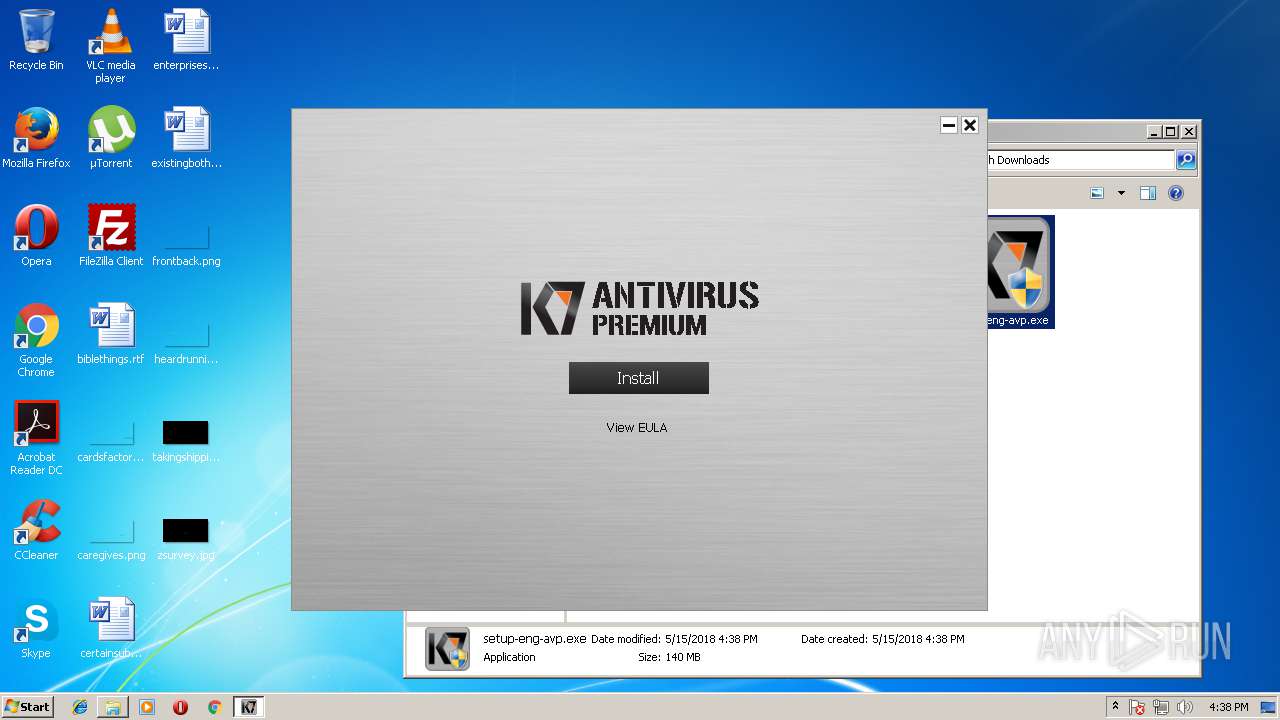Screen dimensions: 1280x720
Task: Open the Recycle Bin desktop icon
Action: [x=36, y=40]
